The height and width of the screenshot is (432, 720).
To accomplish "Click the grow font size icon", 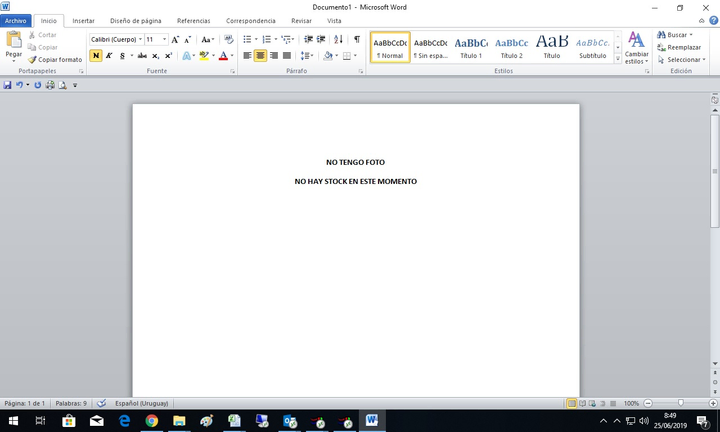I will [x=176, y=39].
